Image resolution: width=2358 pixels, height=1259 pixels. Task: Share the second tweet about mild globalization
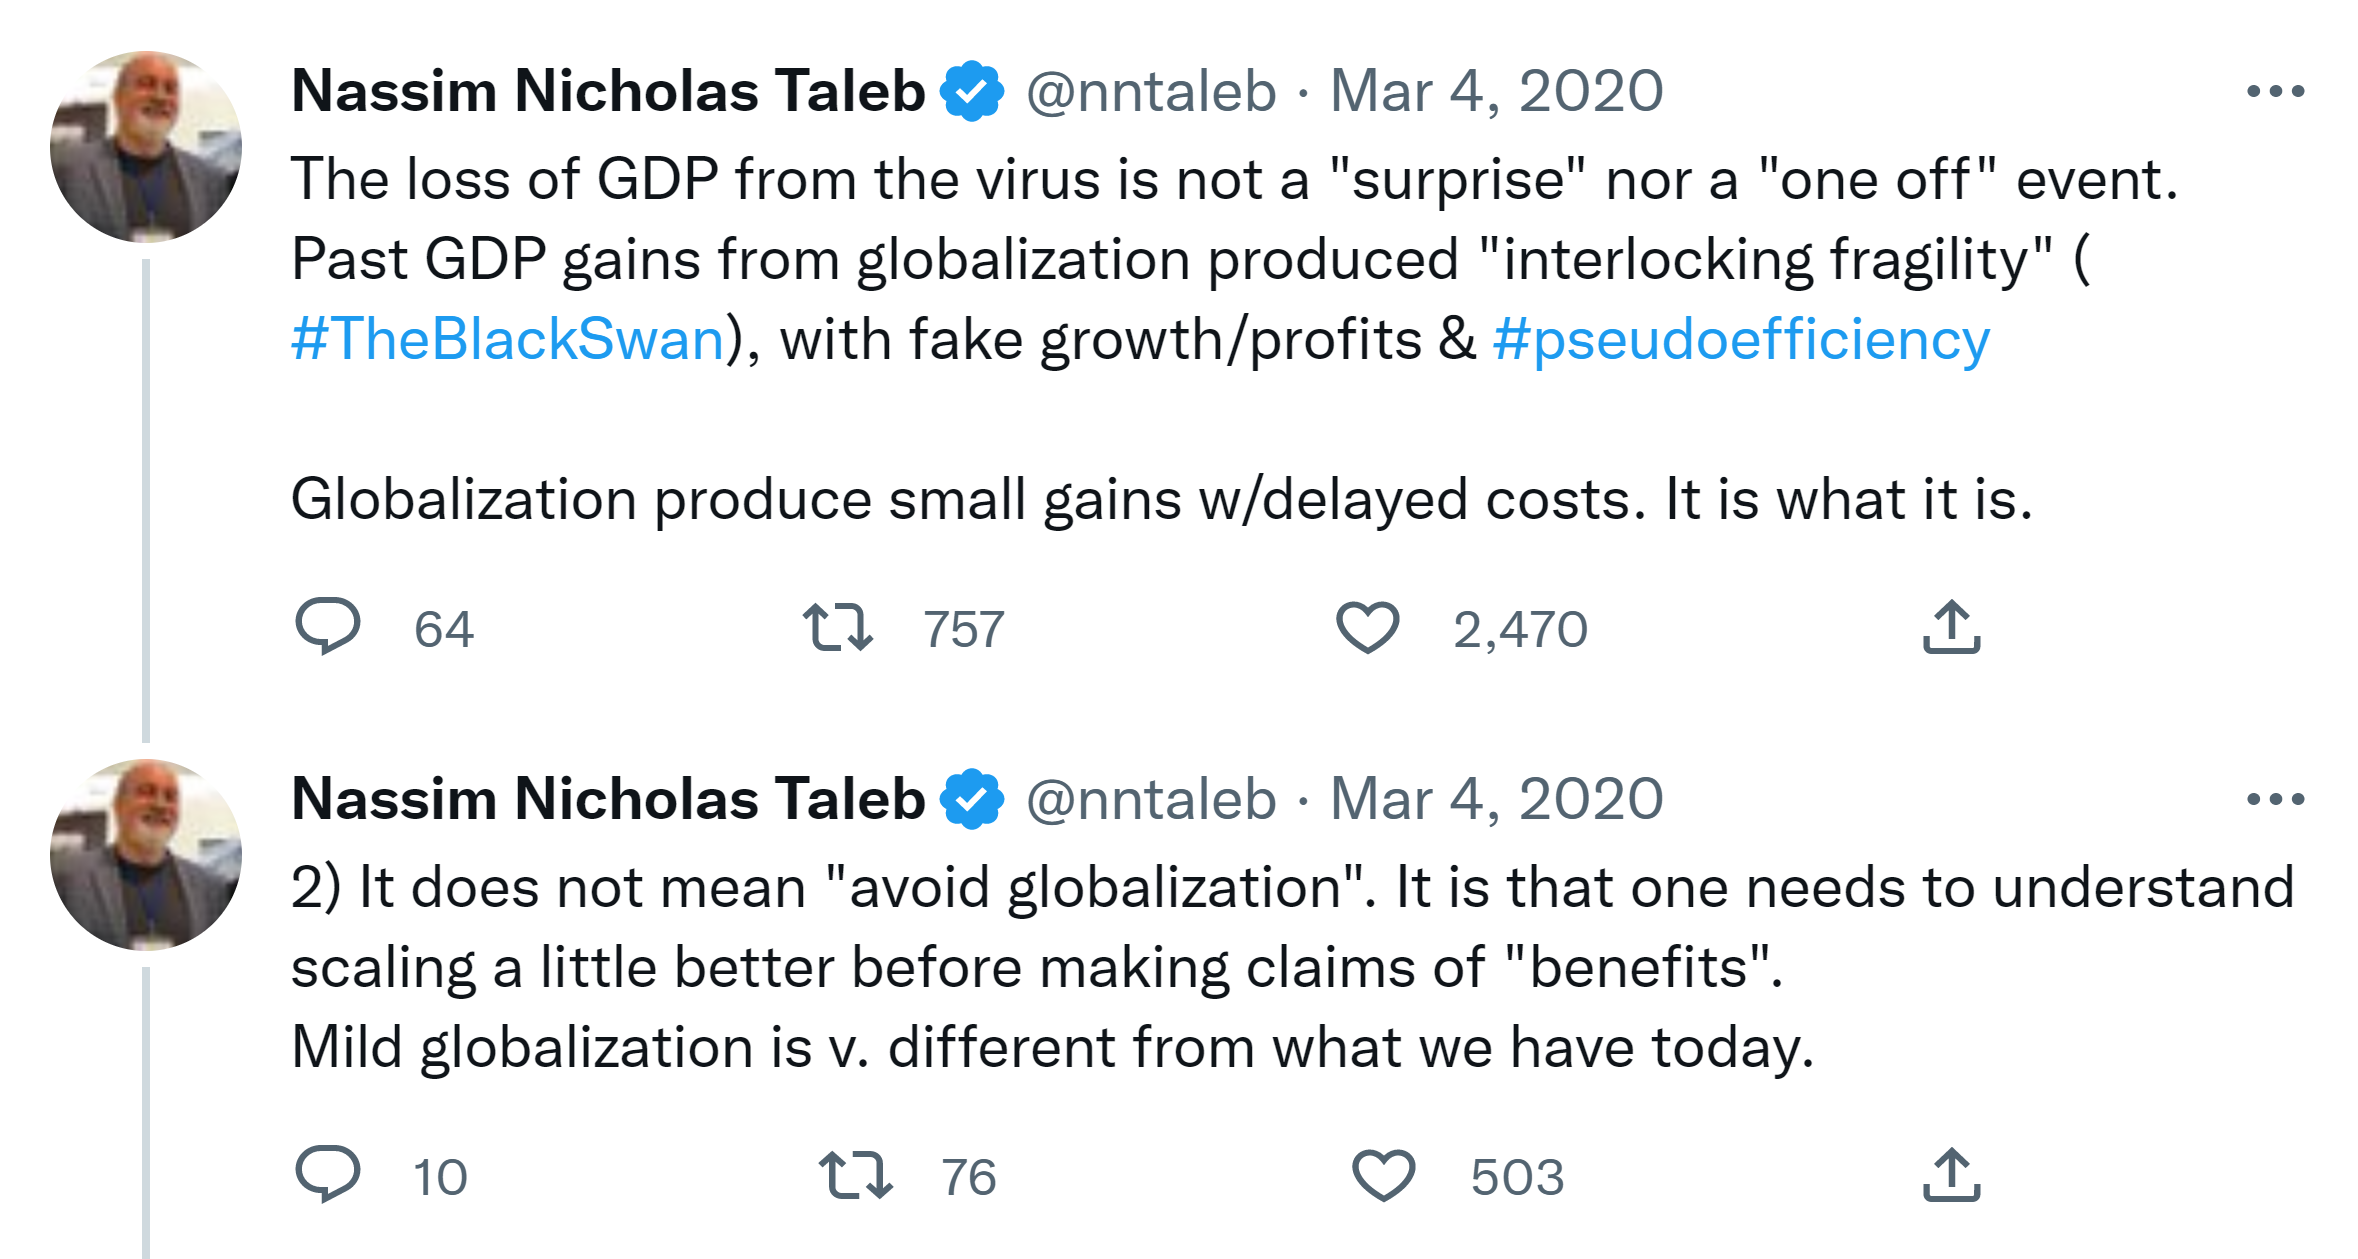(x=1951, y=1174)
